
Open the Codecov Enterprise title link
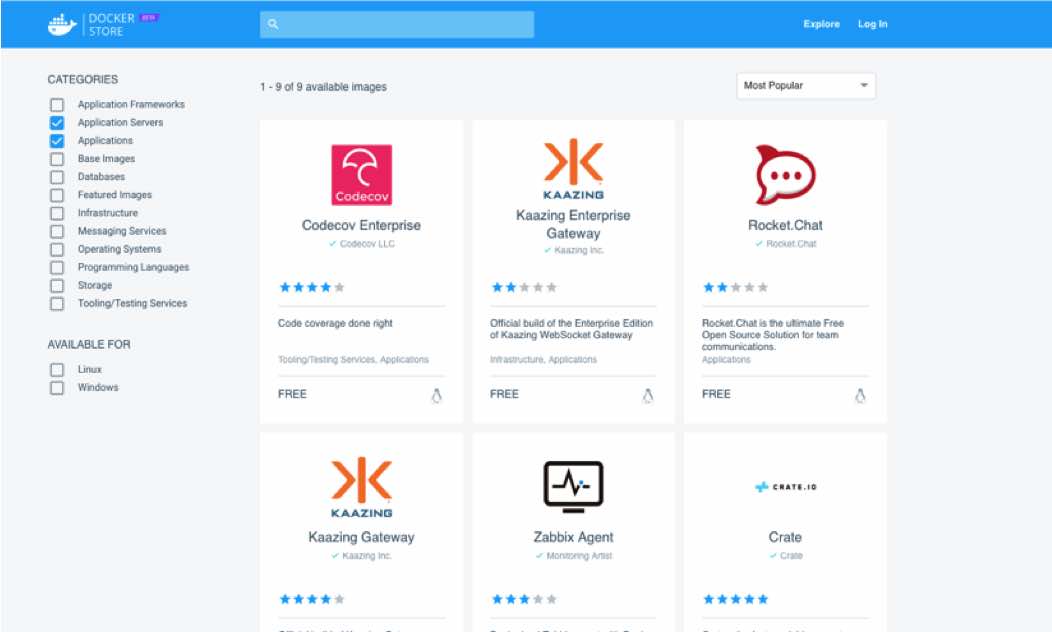tap(362, 225)
